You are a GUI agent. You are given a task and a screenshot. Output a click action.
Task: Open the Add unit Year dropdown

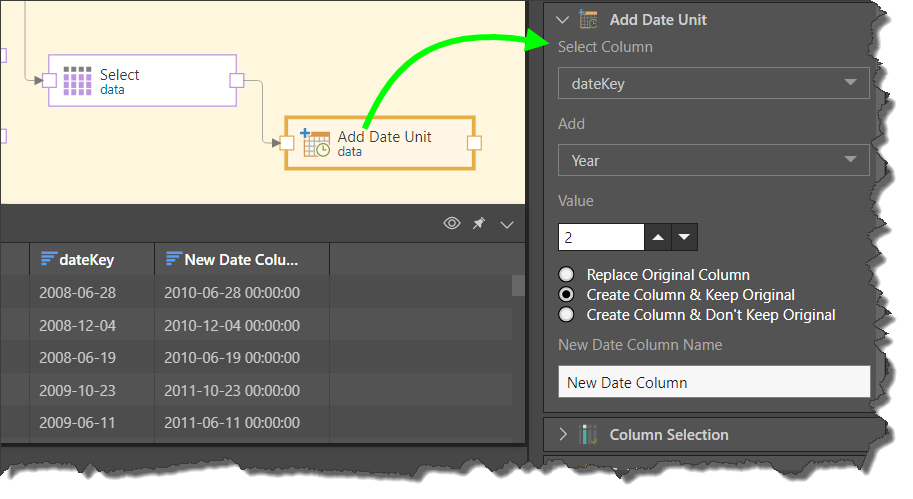click(713, 160)
